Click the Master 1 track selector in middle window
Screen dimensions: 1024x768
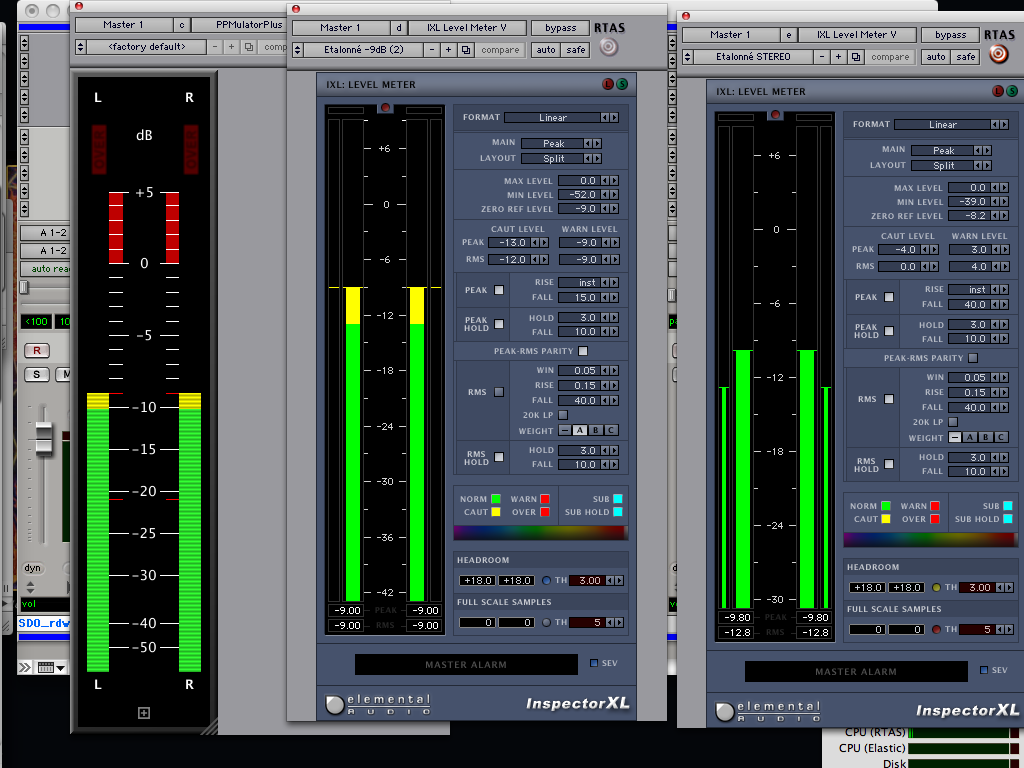click(x=340, y=27)
